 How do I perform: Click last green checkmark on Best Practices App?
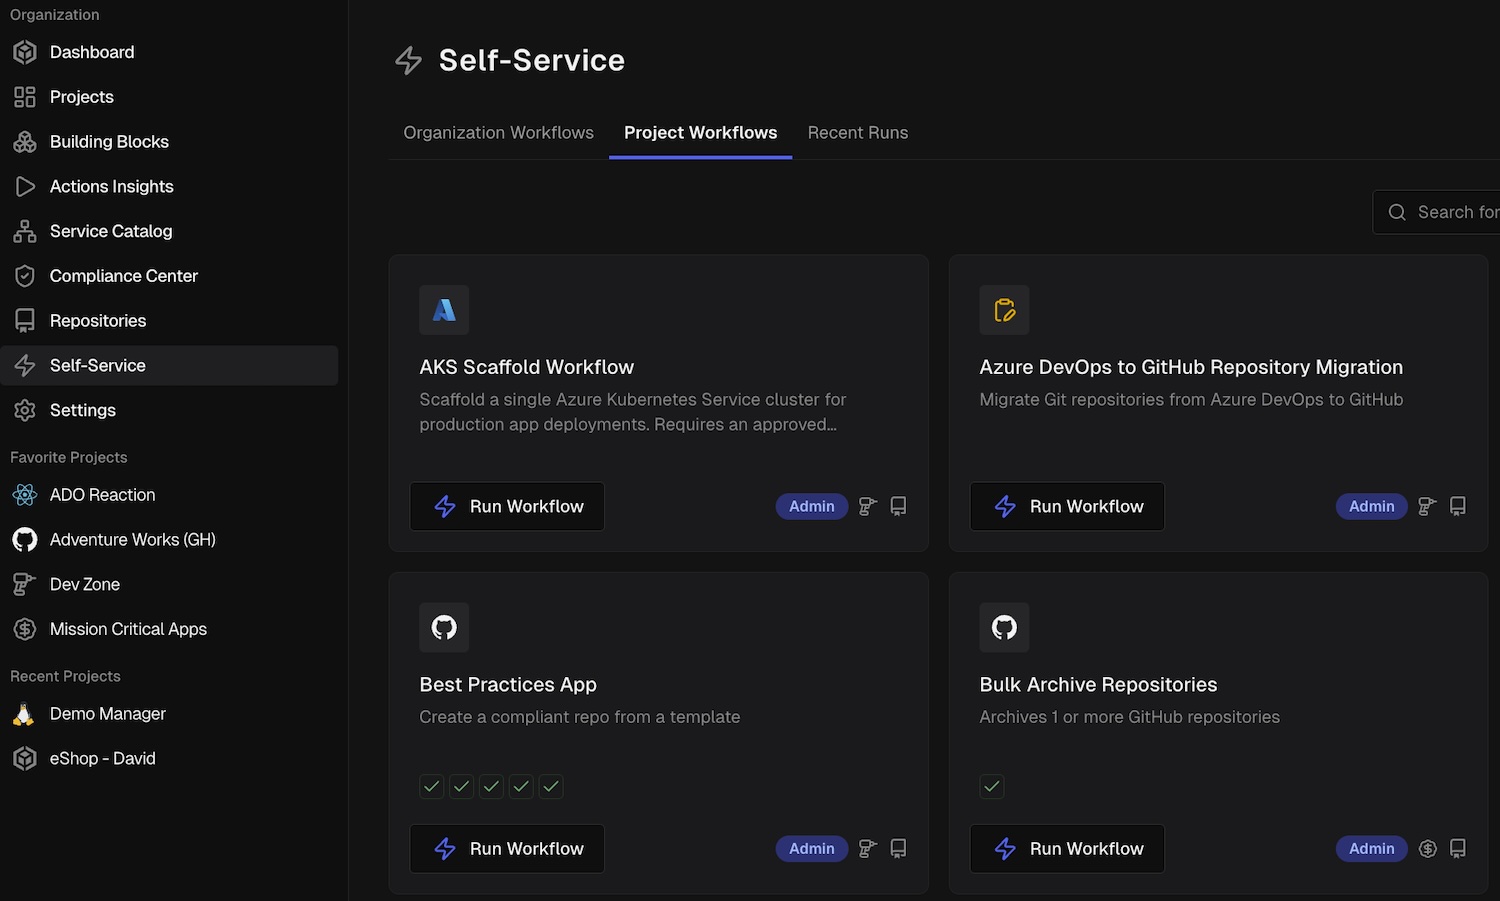(x=551, y=787)
